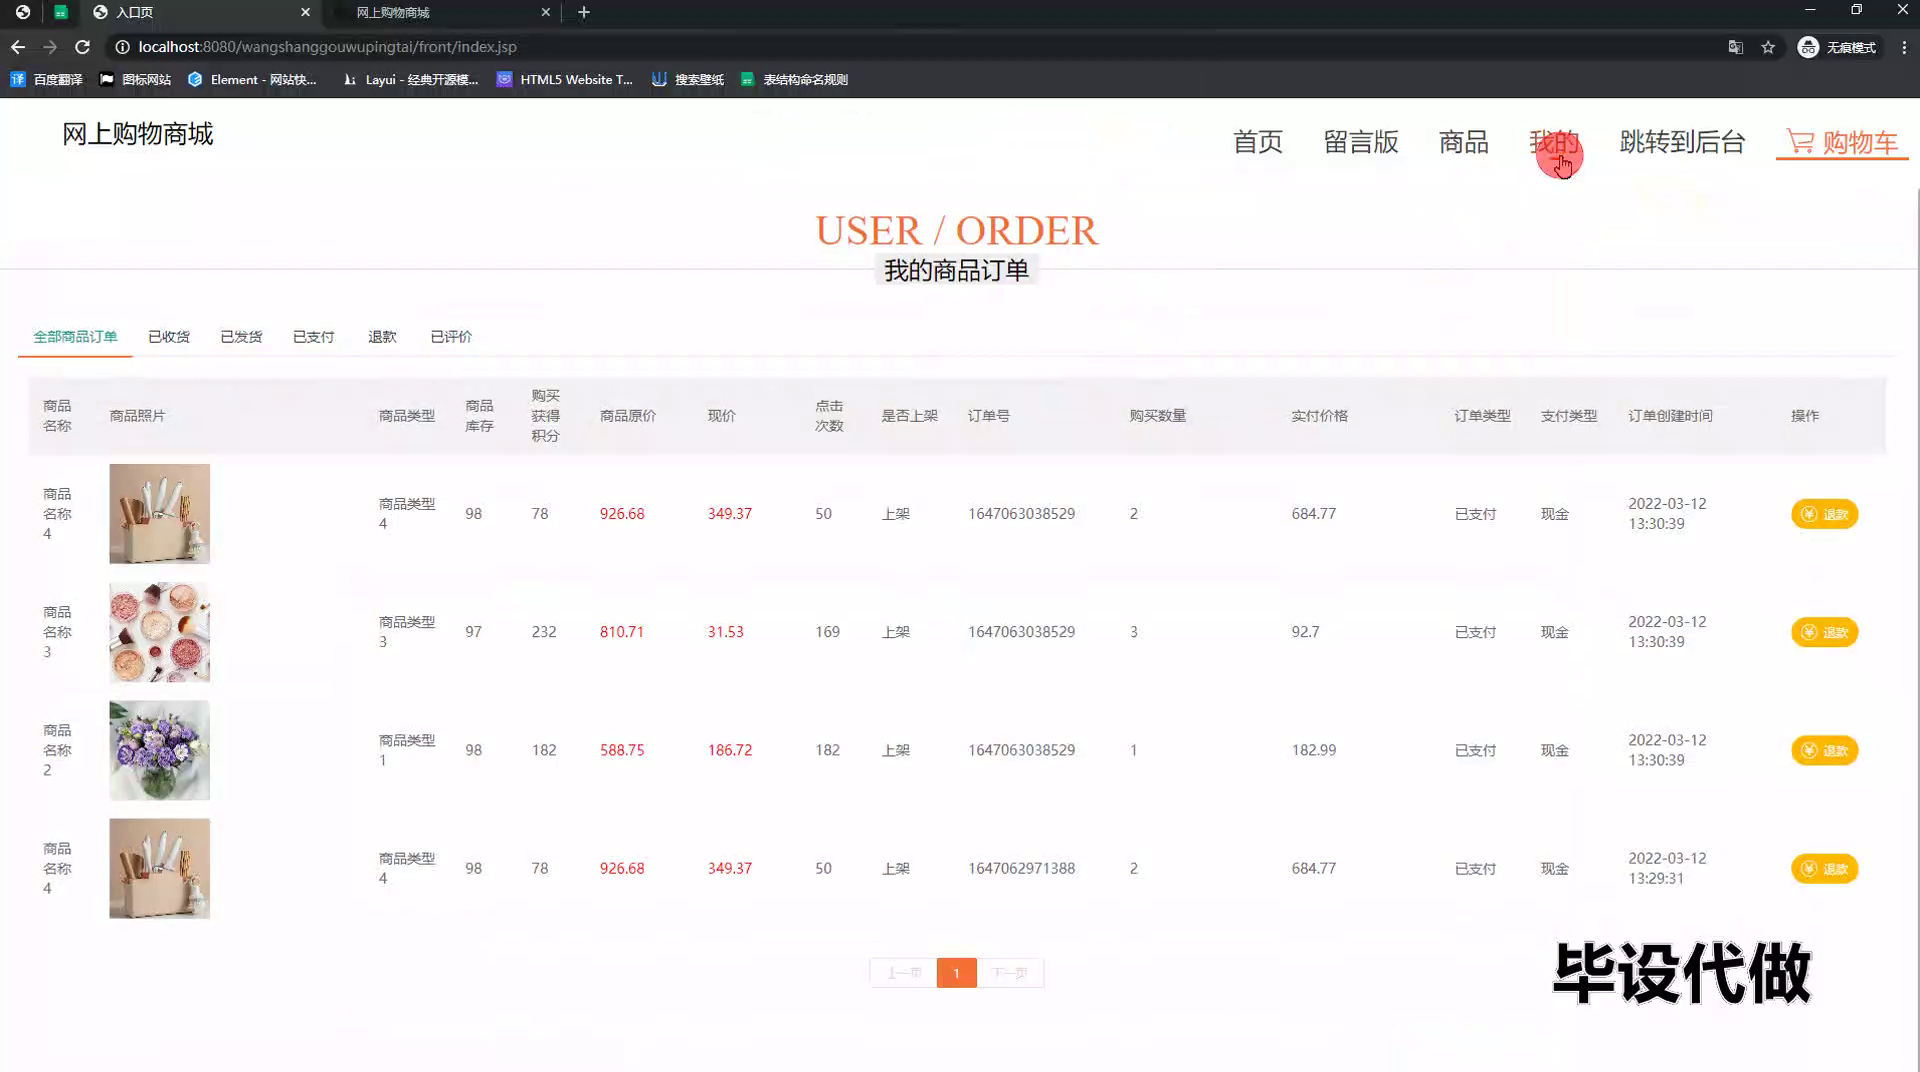This screenshot has width=1920, height=1072.
Task: Open the 我的 navigation item
Action: pyautogui.click(x=1554, y=142)
